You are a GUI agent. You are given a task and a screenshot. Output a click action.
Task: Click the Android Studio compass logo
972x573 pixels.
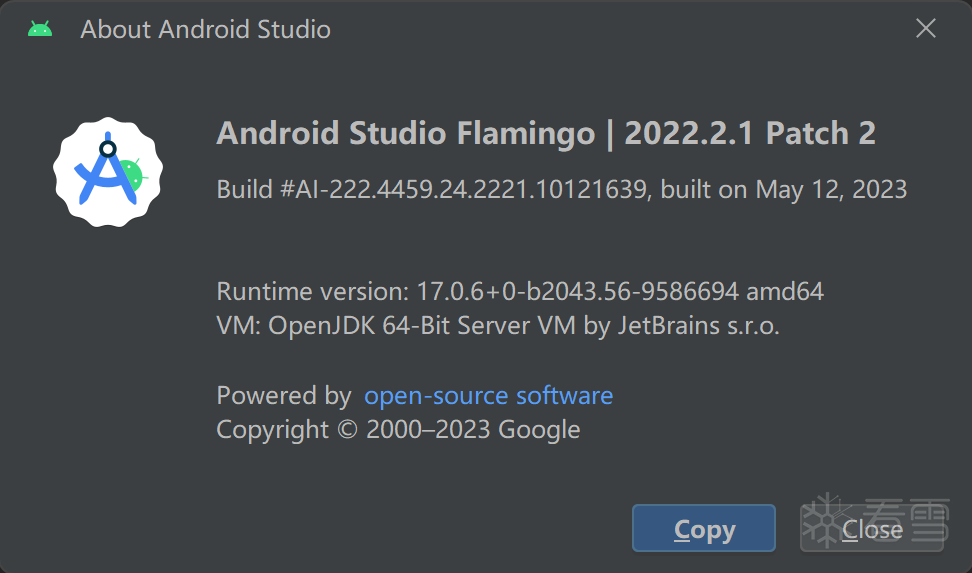click(x=107, y=171)
